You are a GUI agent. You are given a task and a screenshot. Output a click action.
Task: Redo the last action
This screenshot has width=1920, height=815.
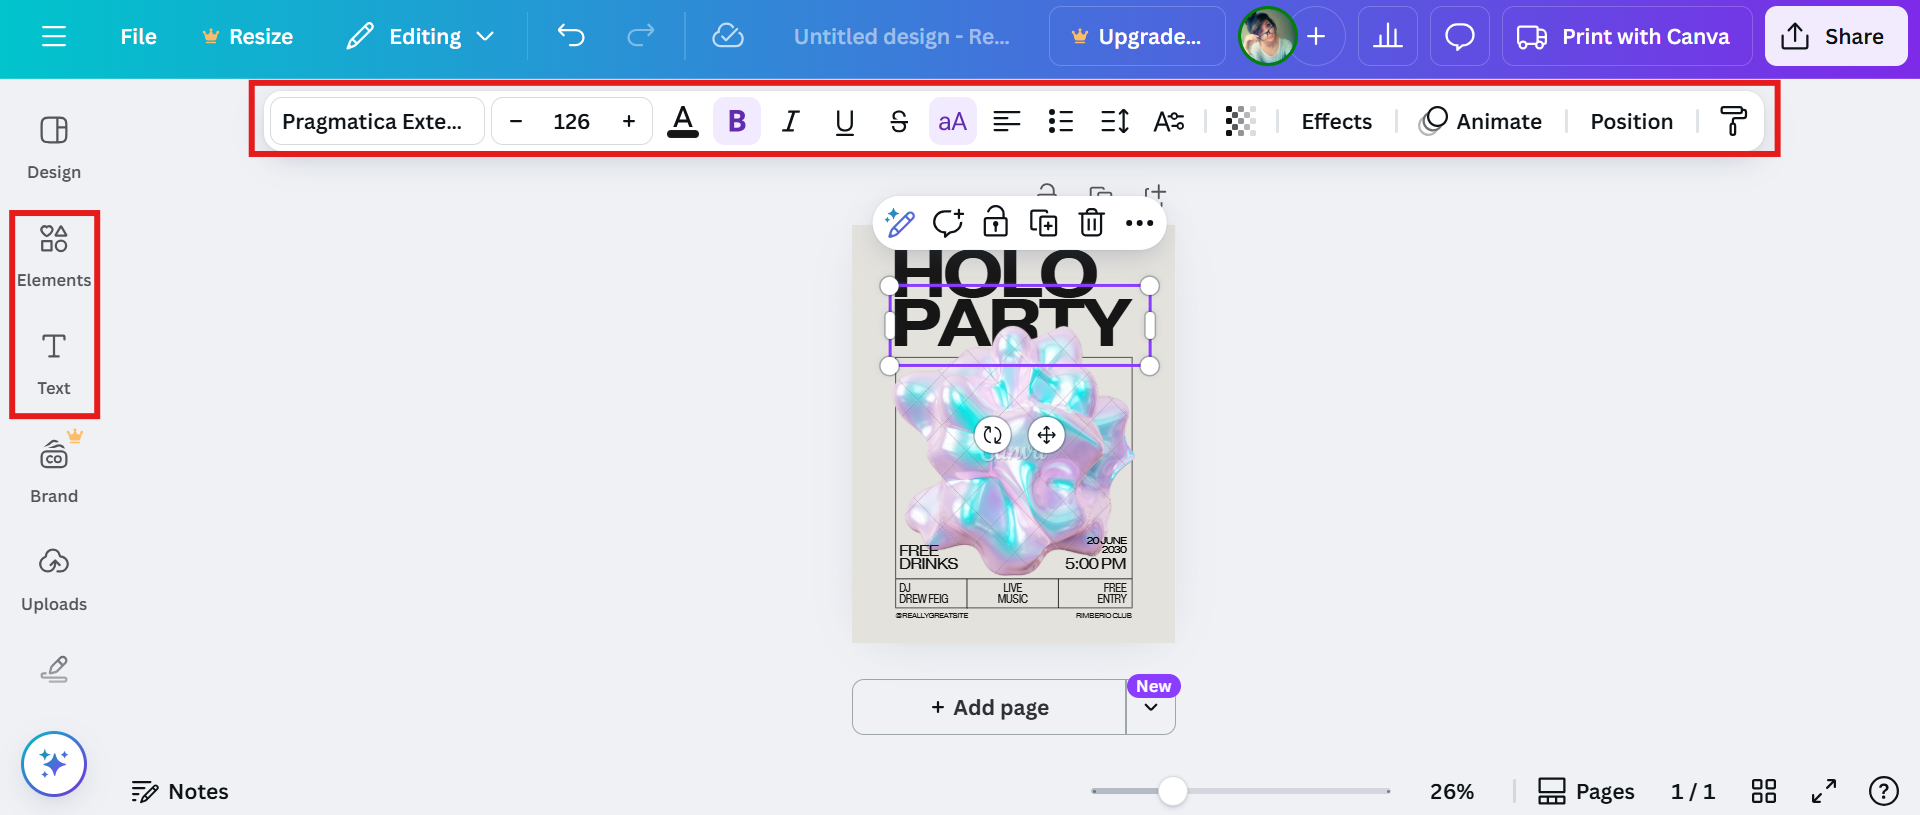pyautogui.click(x=640, y=37)
